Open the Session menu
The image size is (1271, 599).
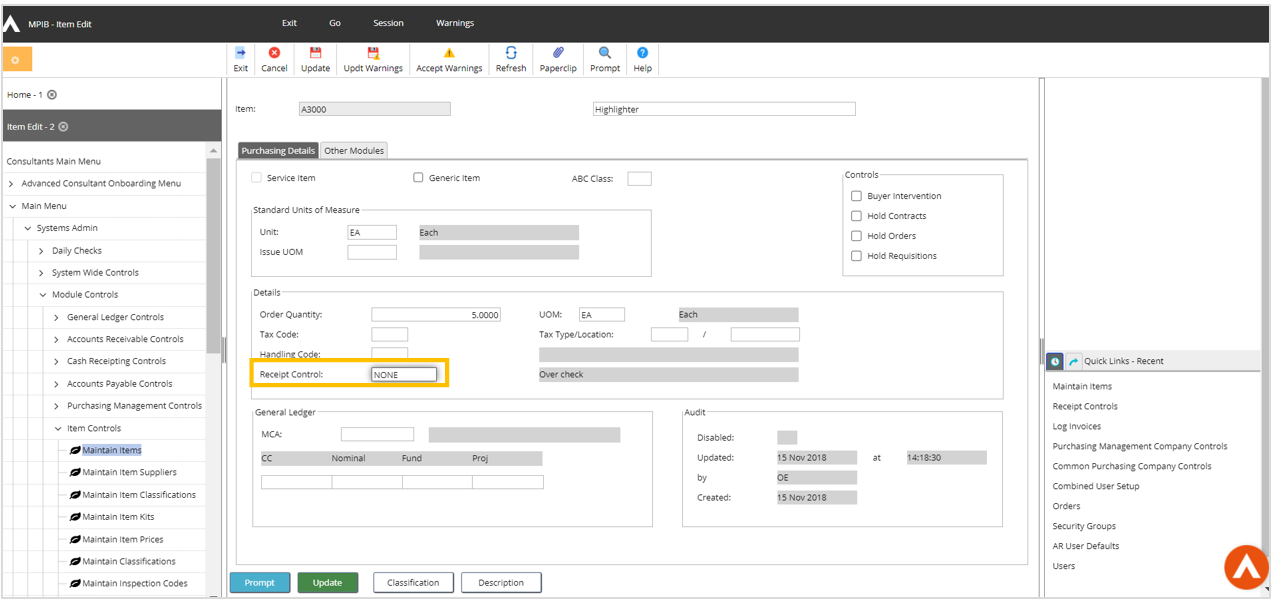click(x=388, y=23)
